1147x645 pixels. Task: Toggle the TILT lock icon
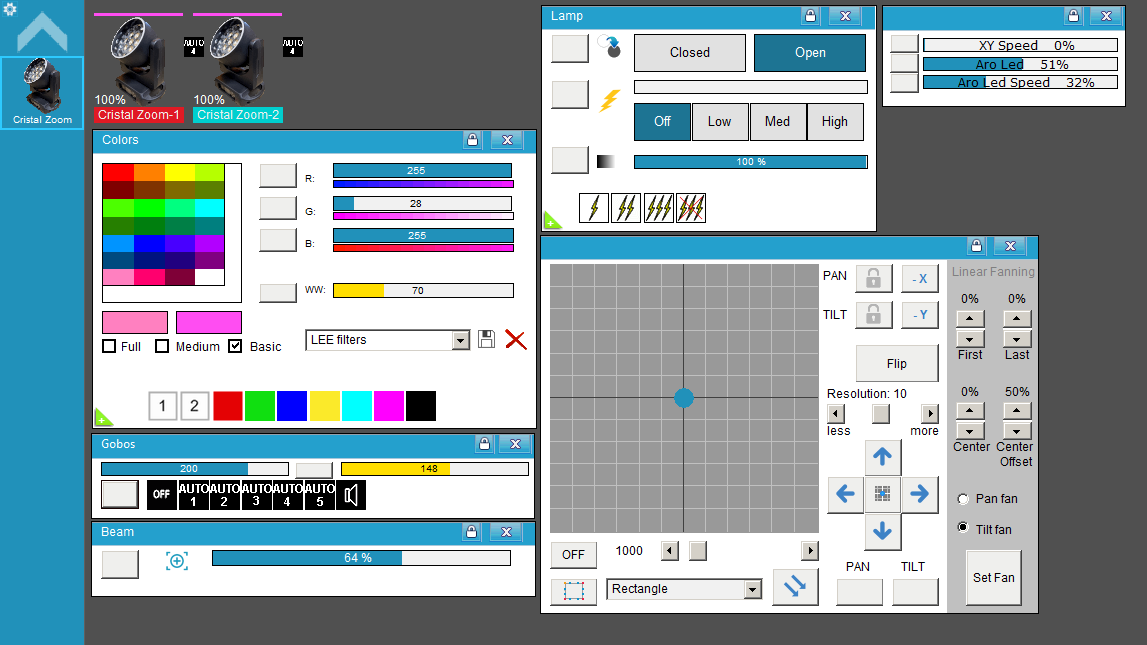click(873, 315)
